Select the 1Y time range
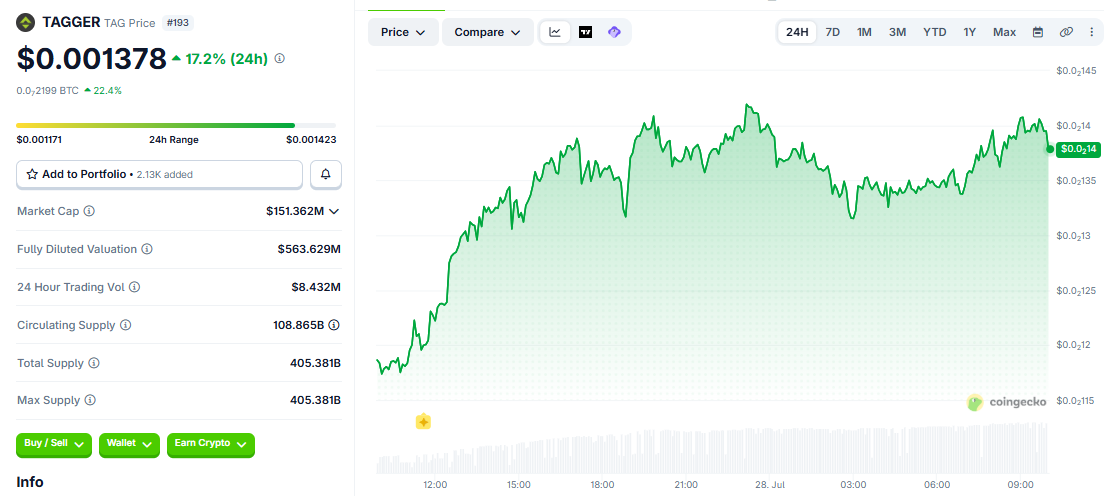This screenshot has width=1114, height=496. (x=970, y=32)
